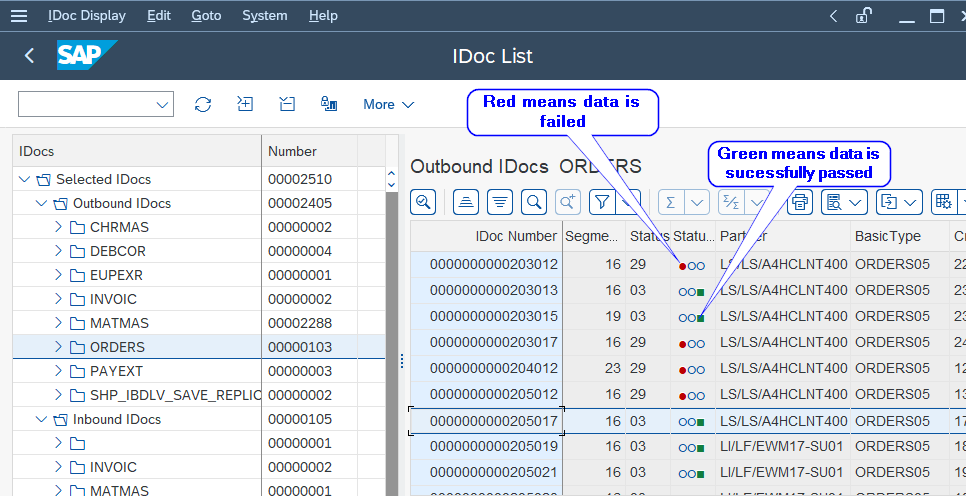This screenshot has width=966, height=496.
Task: Select IDoc number 0000000000205019
Action: click(x=494, y=446)
